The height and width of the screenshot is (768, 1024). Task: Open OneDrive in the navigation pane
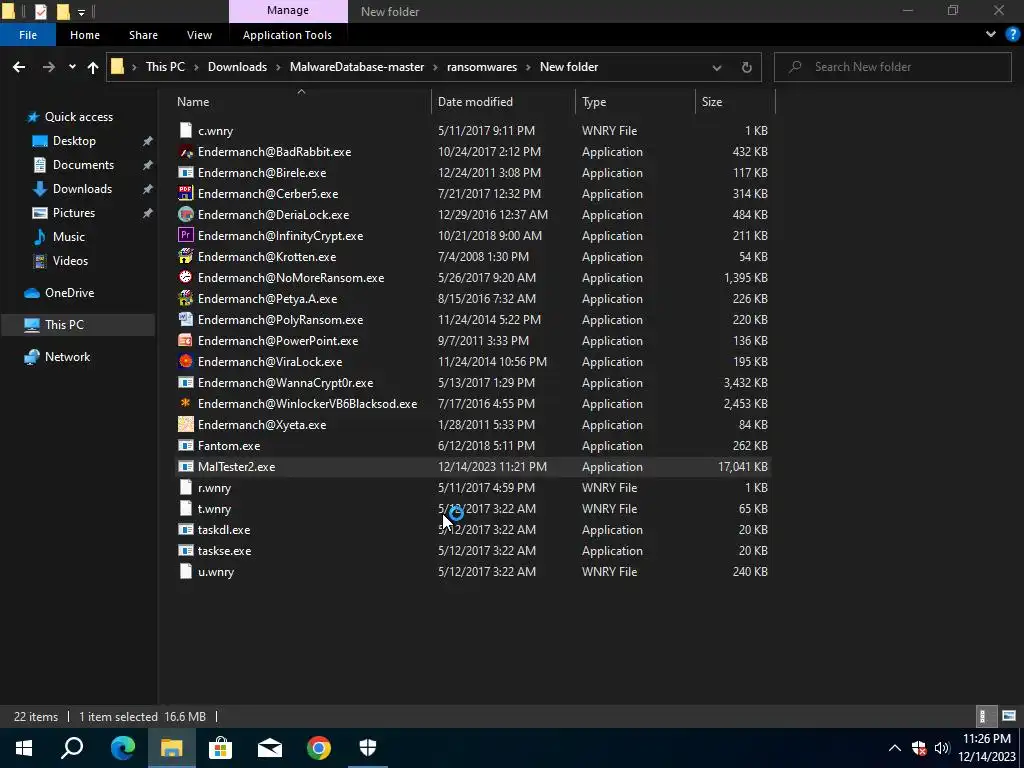click(69, 293)
